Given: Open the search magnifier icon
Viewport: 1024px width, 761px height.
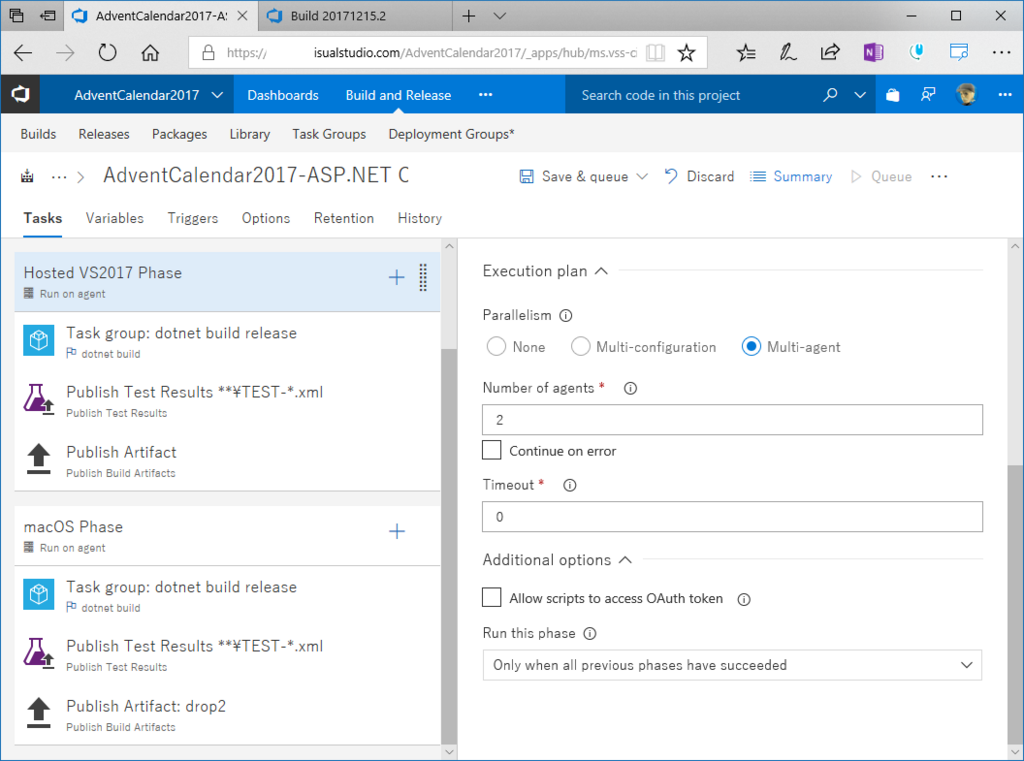Looking at the screenshot, I should tap(829, 95).
